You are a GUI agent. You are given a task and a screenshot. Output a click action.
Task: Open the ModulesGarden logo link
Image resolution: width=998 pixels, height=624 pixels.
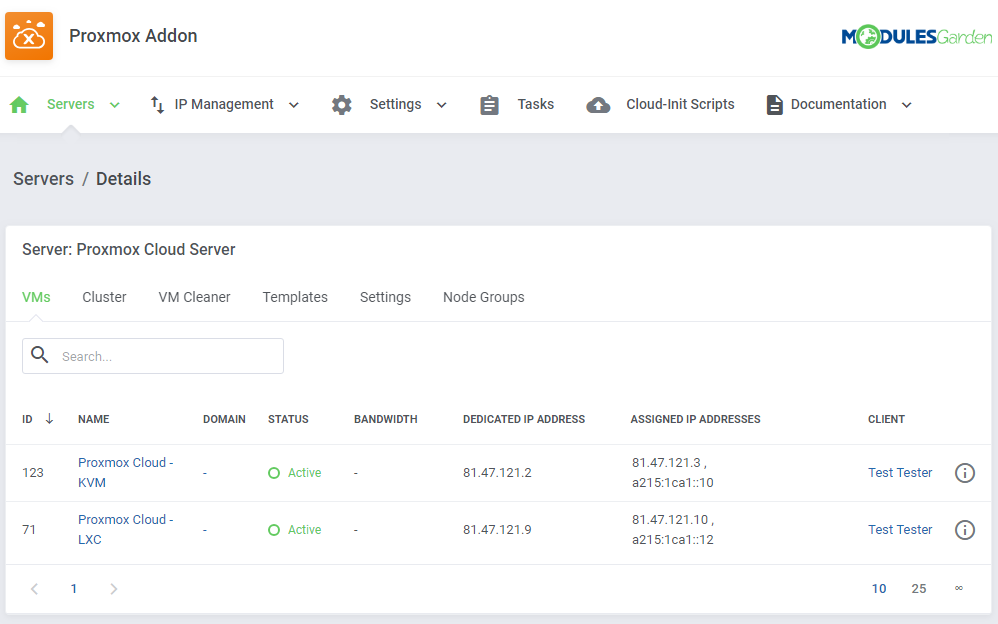coord(917,36)
